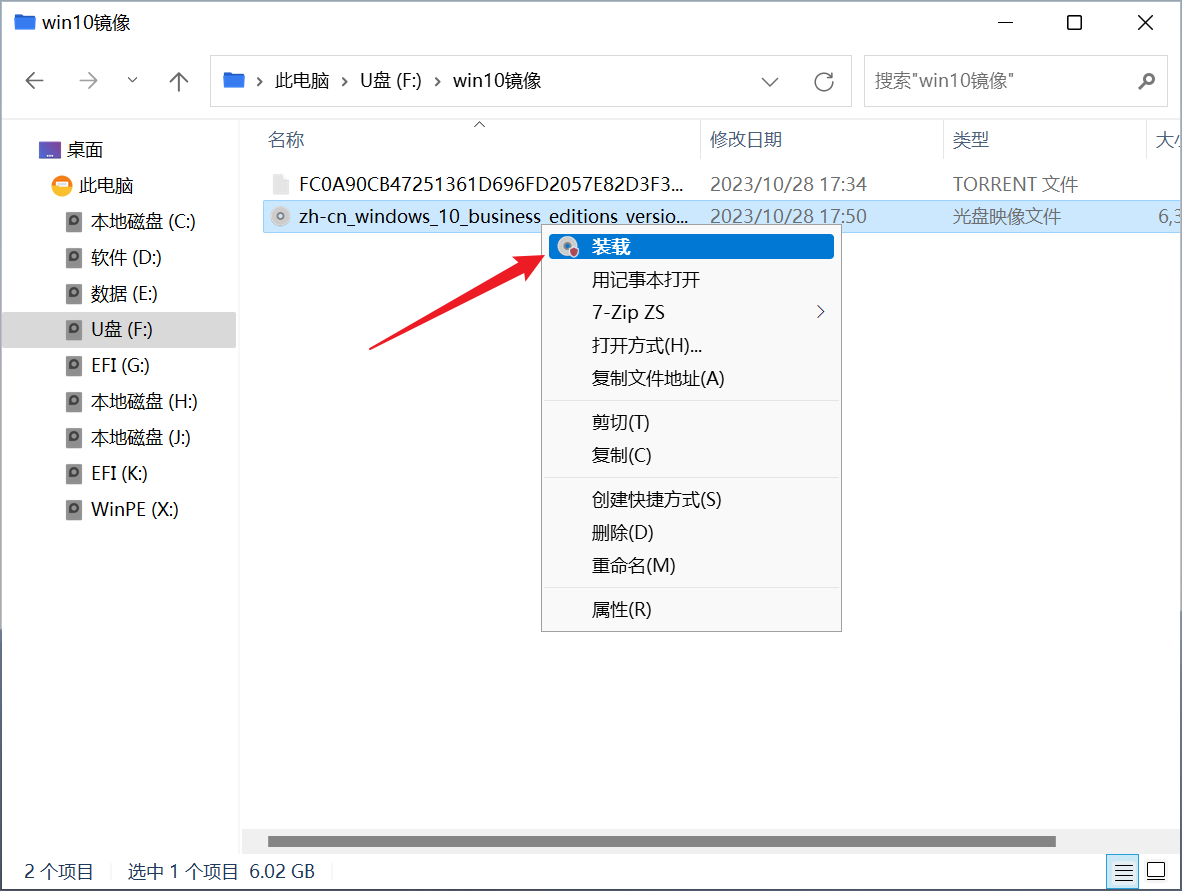1182x891 pixels.
Task: Click U盘 (F:) in the address breadcrumb
Action: pos(390,81)
